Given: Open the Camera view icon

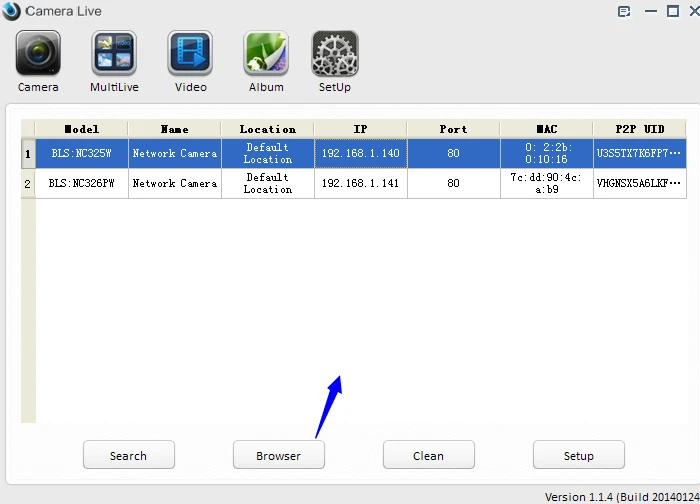Looking at the screenshot, I should (x=38, y=53).
